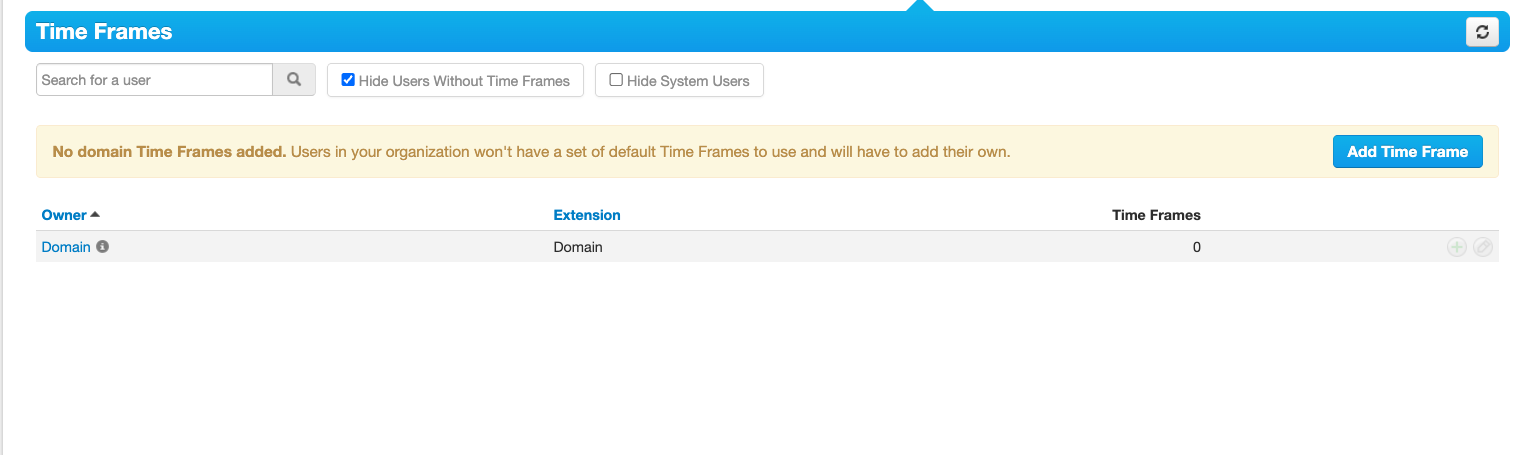Viewport: 1527px width, 455px height.
Task: Click the No domain Time Frames warning banner
Action: click(x=767, y=152)
